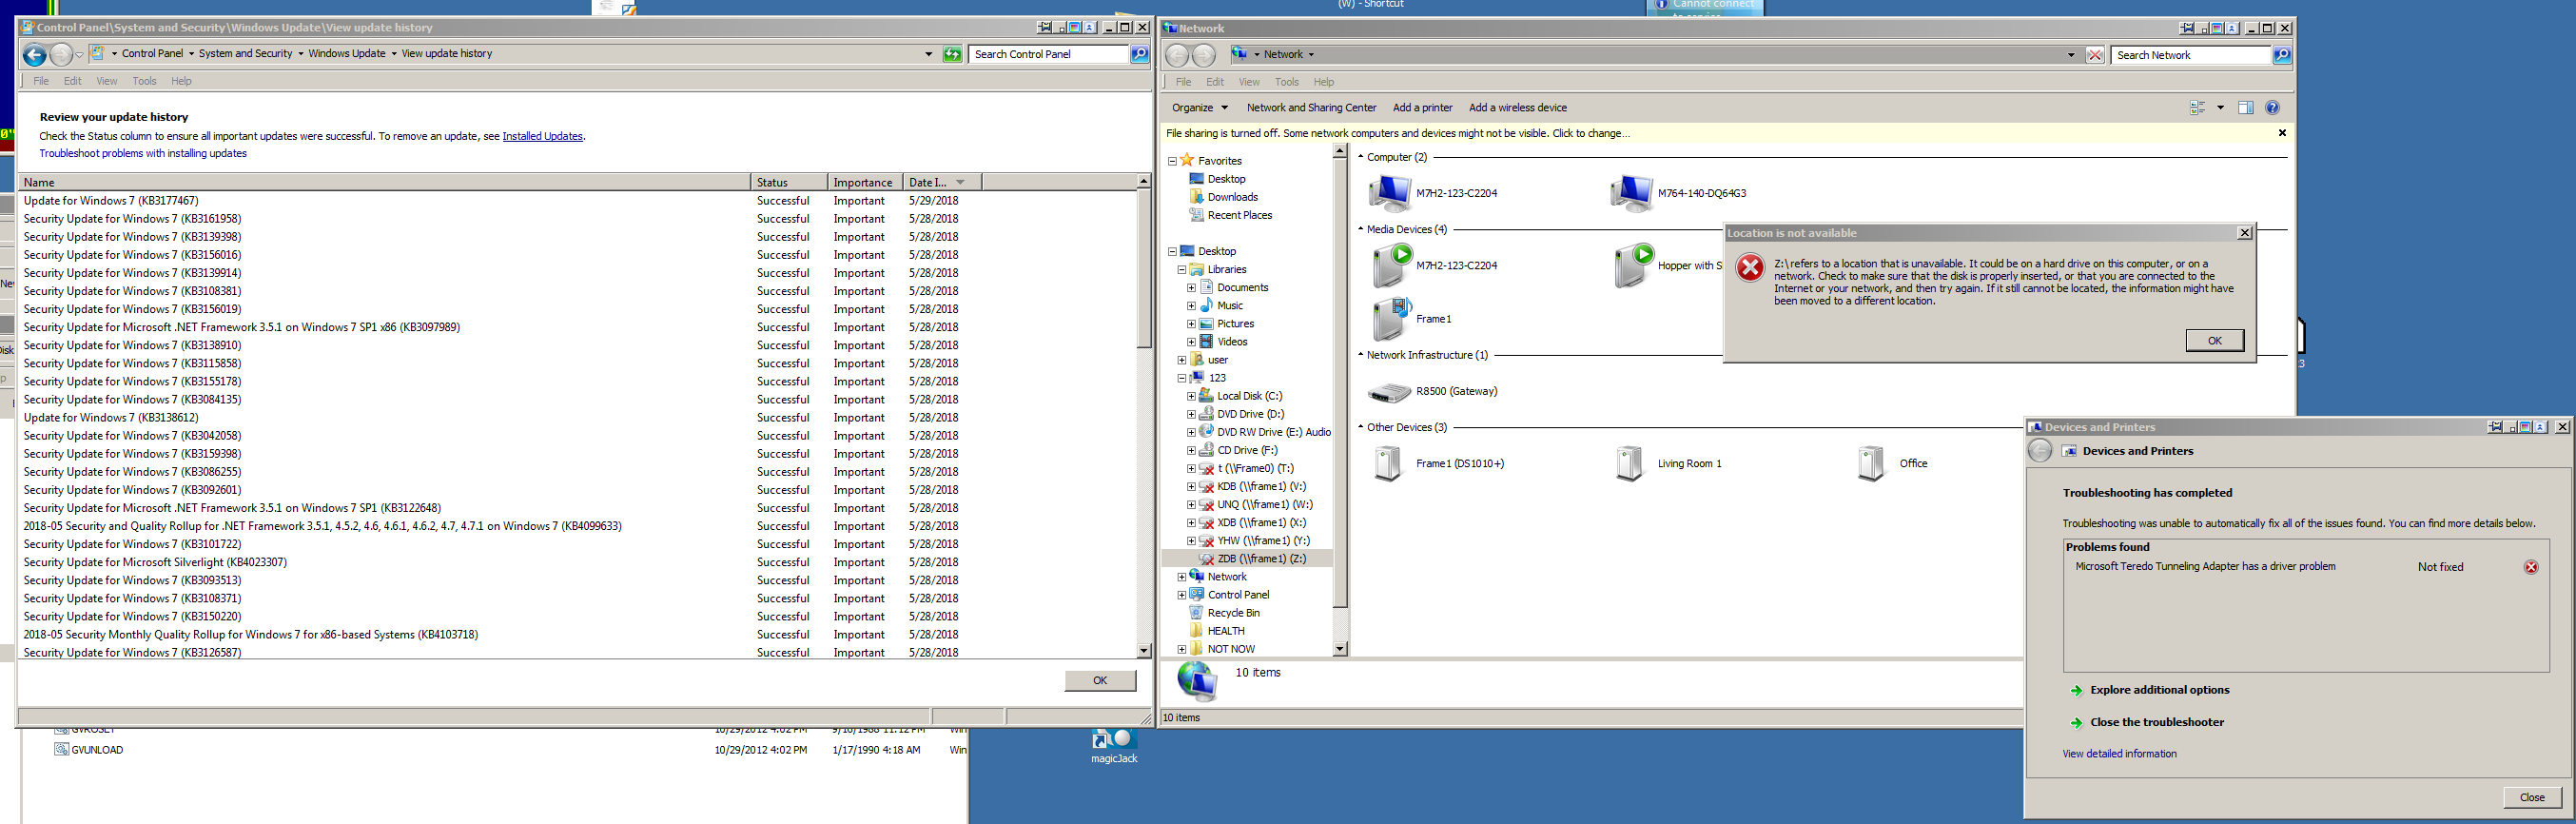
Task: Click the Search Network input field
Action: (2191, 55)
